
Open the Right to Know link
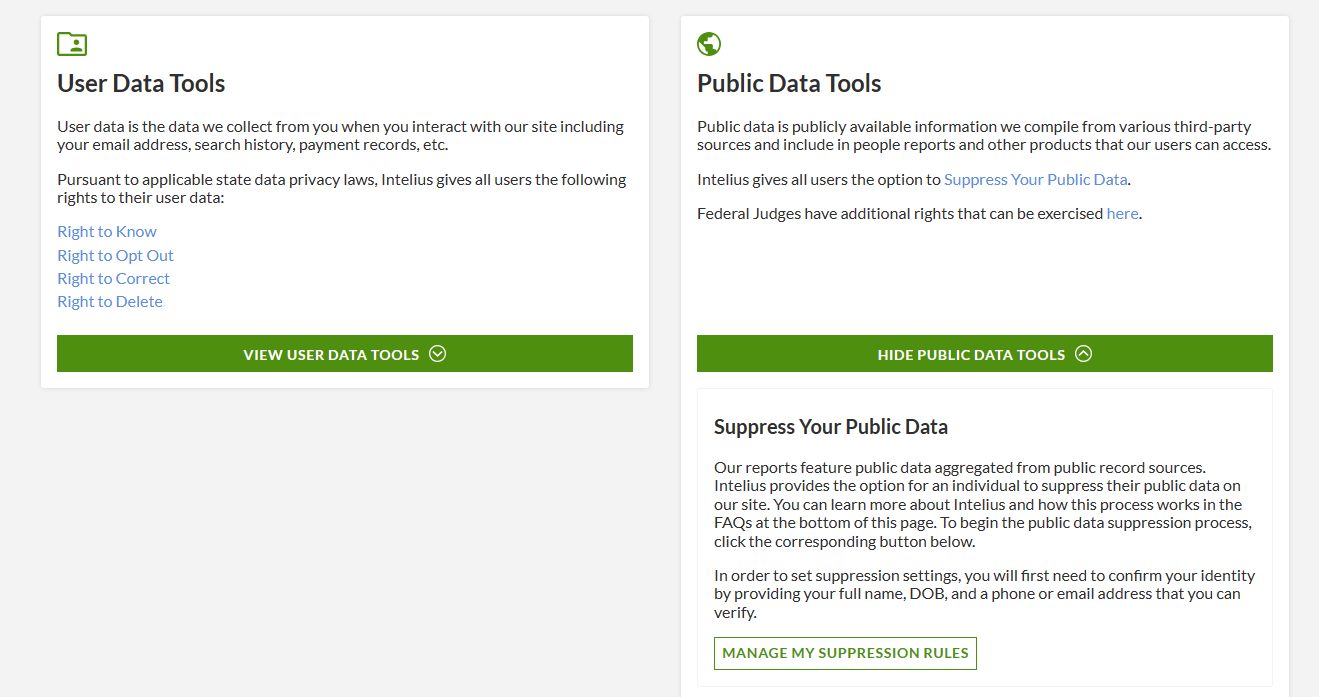[107, 232]
